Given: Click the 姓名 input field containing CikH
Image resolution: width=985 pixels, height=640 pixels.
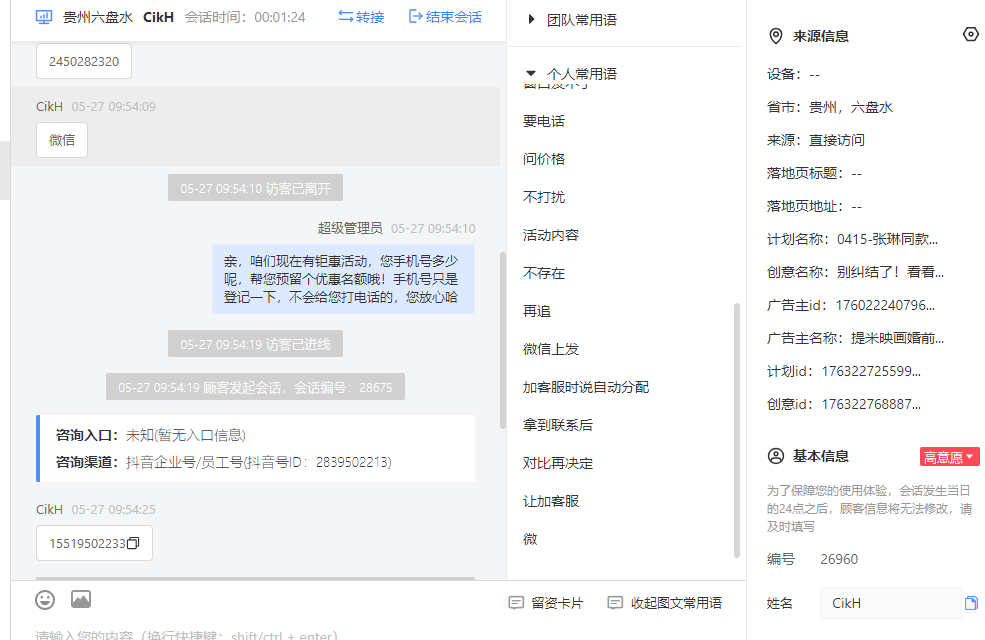Looking at the screenshot, I should click(890, 603).
